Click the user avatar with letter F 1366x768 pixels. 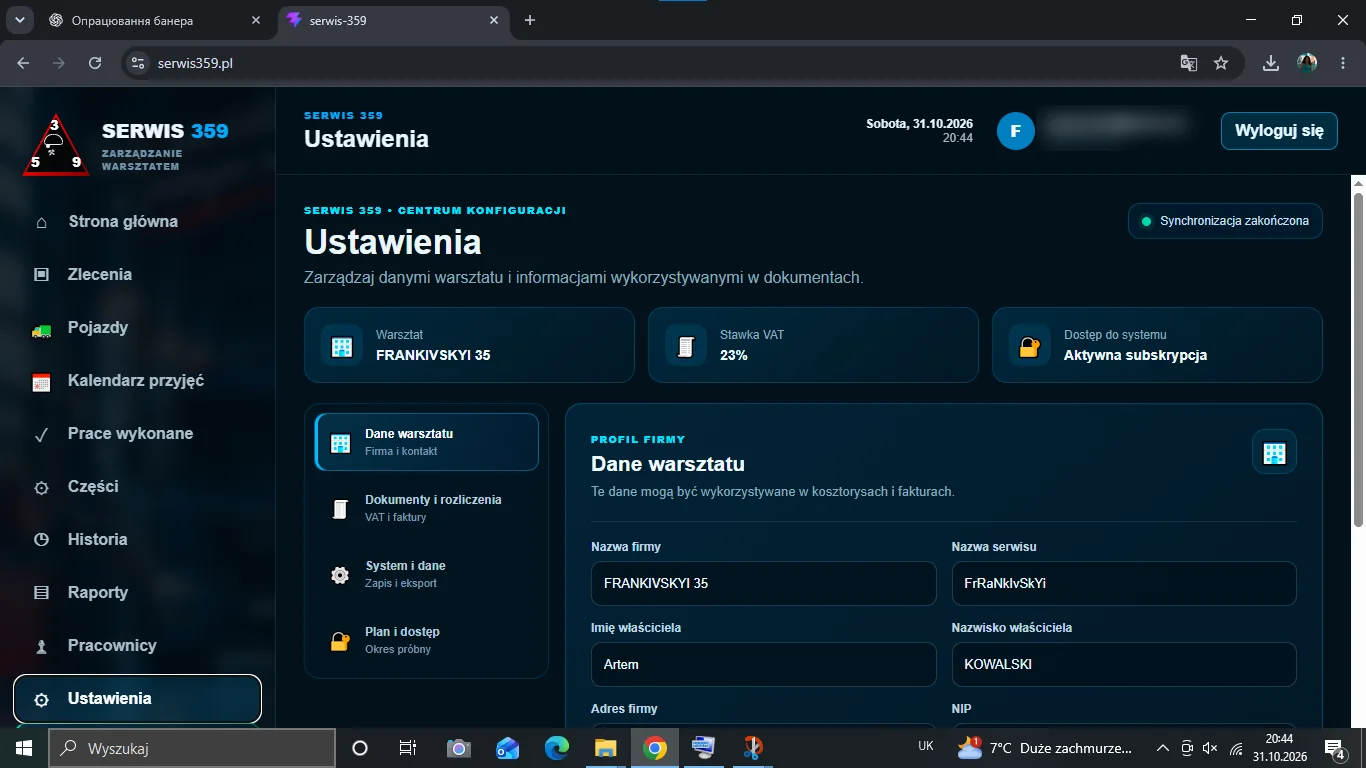pos(1016,131)
